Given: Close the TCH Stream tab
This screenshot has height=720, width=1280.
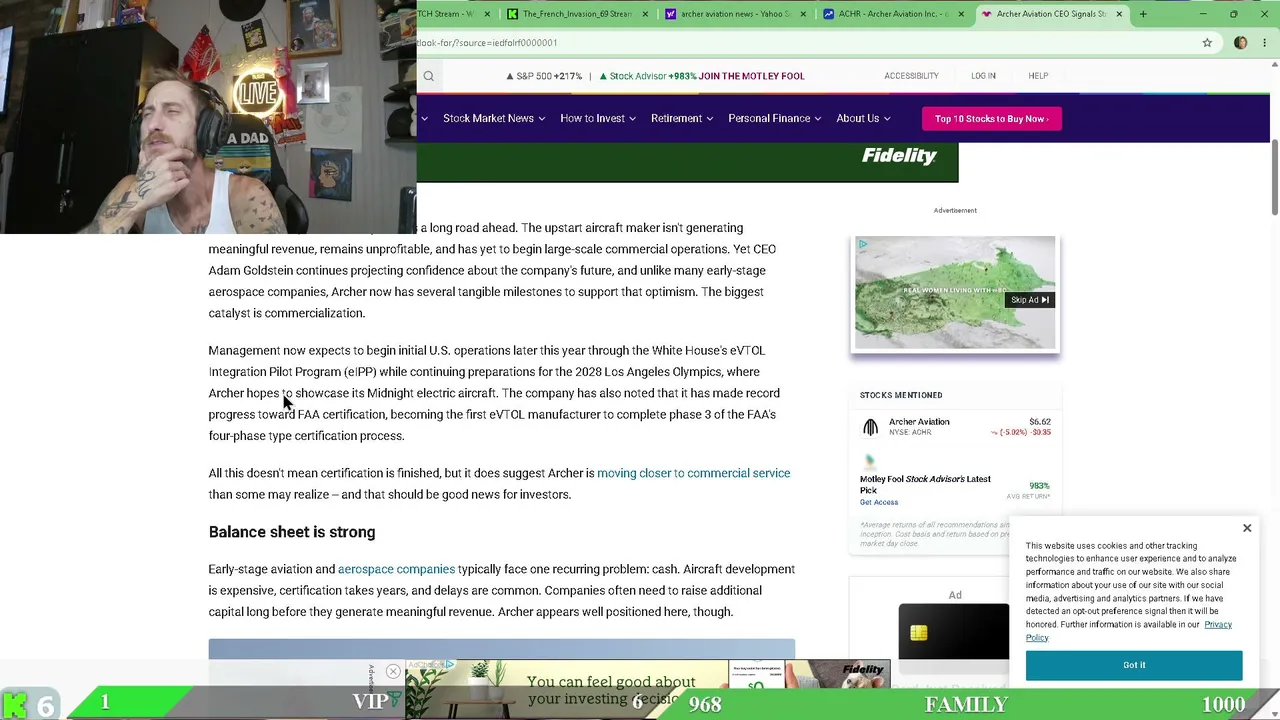Looking at the screenshot, I should tap(487, 14).
